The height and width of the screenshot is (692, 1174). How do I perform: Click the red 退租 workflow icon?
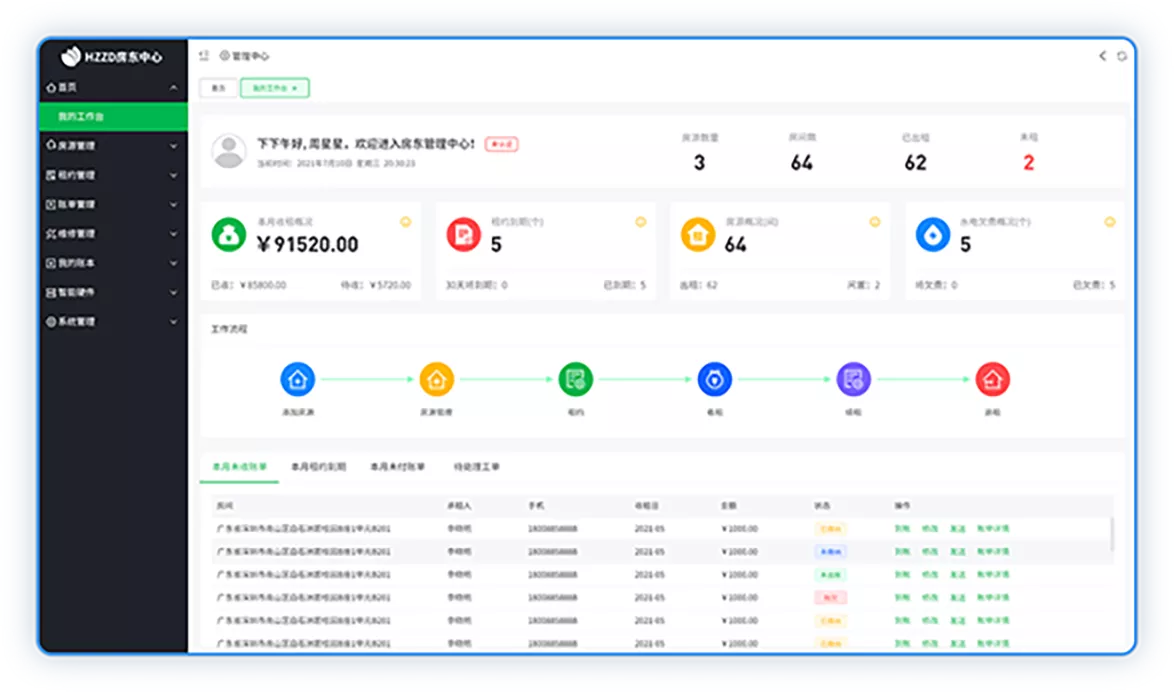(x=992, y=380)
